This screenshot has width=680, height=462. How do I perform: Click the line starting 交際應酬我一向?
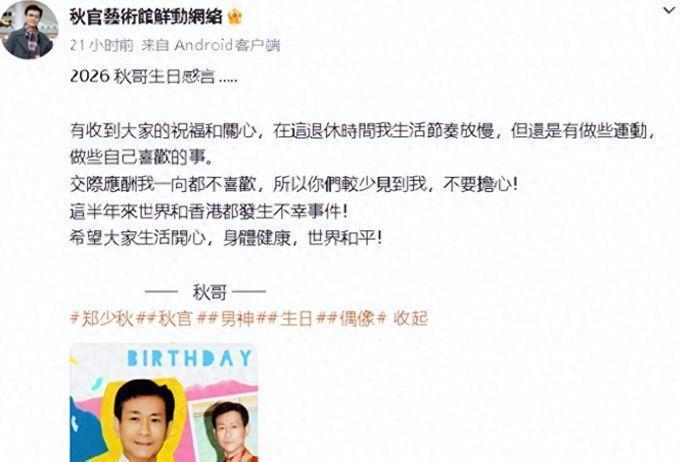(x=294, y=185)
